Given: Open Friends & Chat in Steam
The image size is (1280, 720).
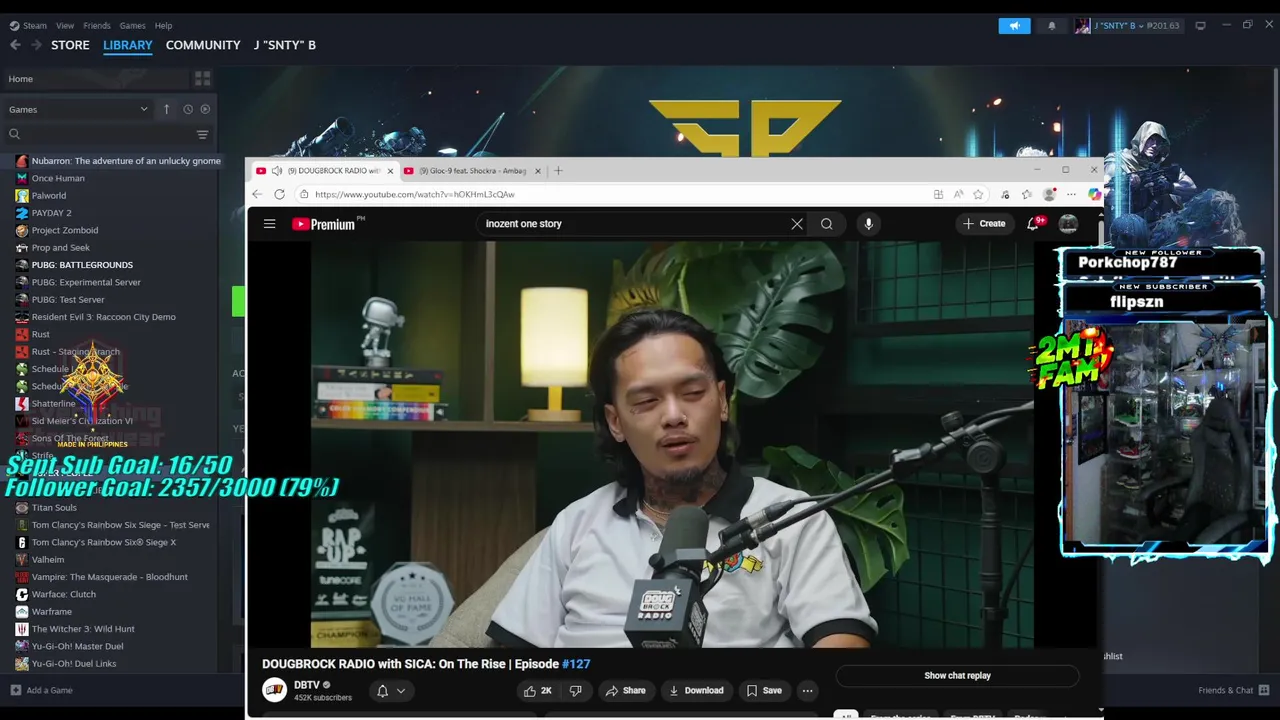Looking at the screenshot, I should [1233, 690].
